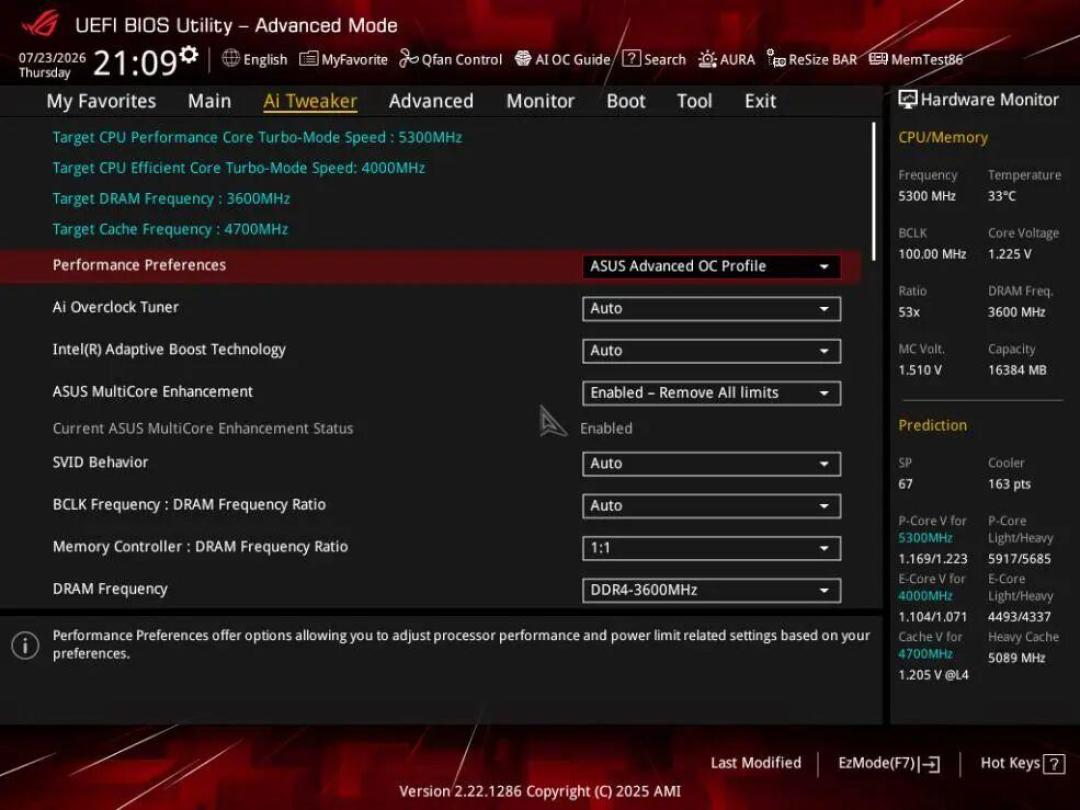Viewport: 1080px width, 810px height.
Task: Open the Tool tab
Action: (694, 101)
